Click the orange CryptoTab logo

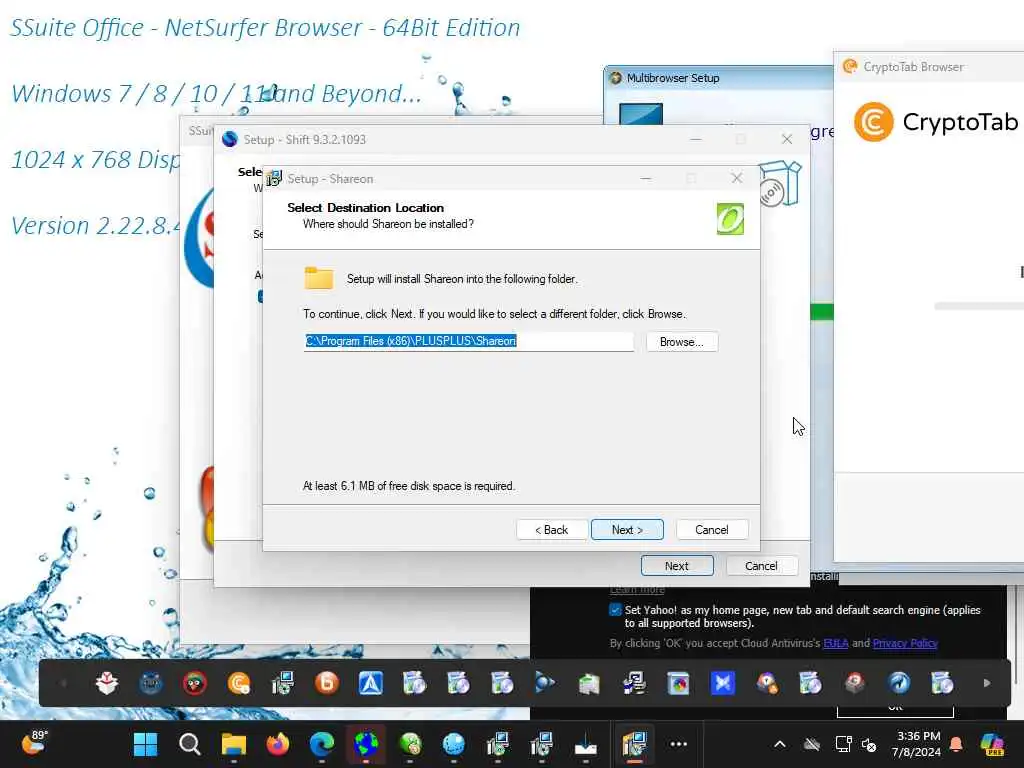pos(874,121)
